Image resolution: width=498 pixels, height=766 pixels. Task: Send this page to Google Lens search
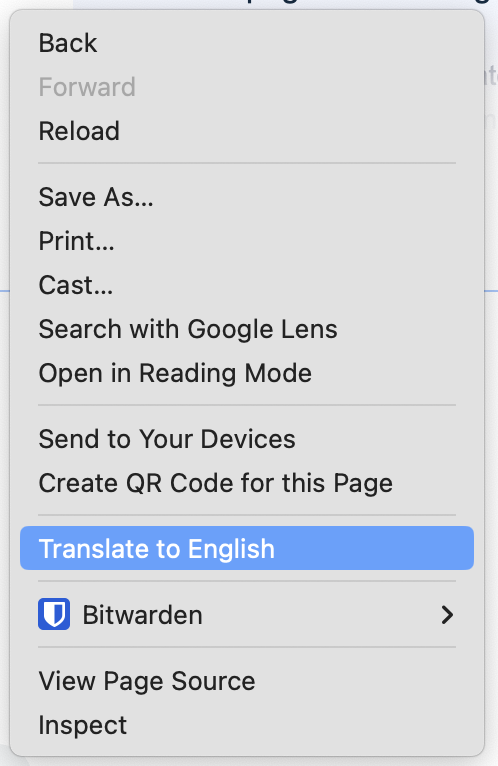pyautogui.click(x=247, y=329)
